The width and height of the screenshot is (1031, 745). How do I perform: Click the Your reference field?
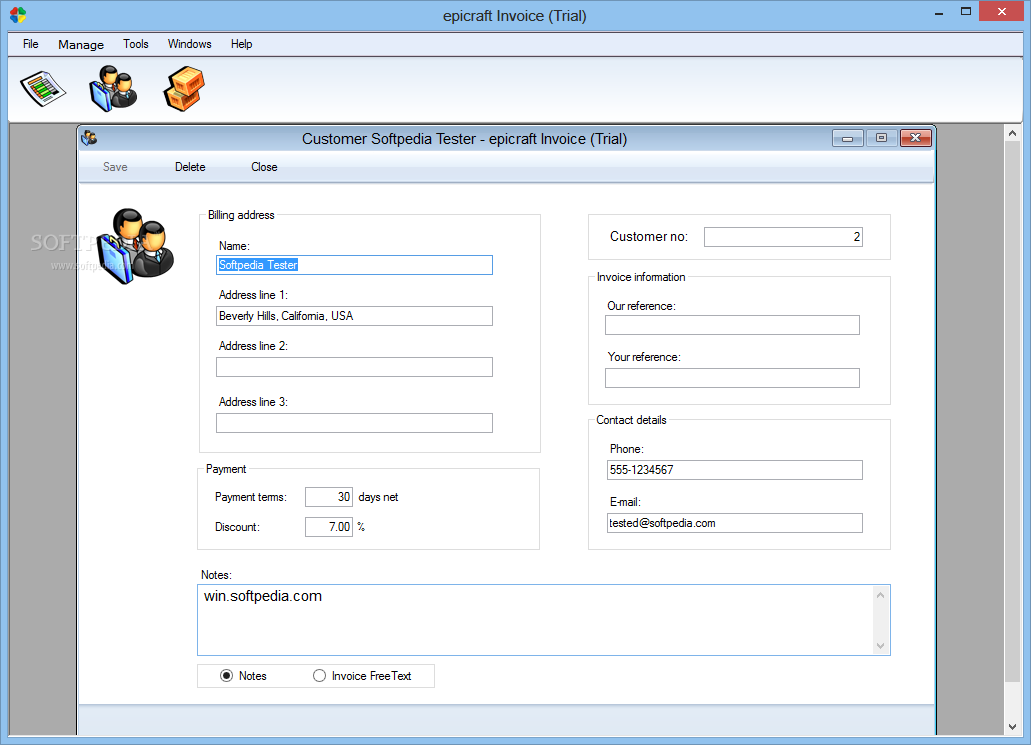tap(732, 378)
